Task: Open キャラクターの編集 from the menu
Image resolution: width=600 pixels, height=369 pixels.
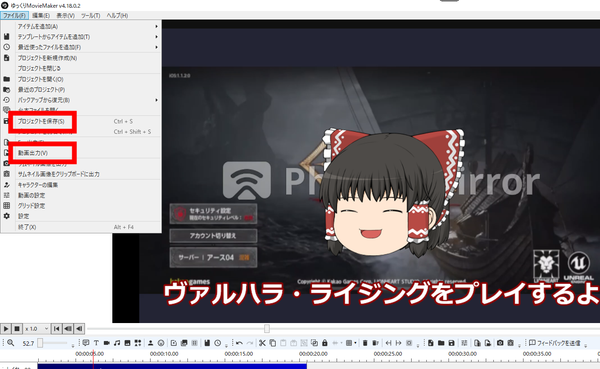Action: [x=81, y=185]
